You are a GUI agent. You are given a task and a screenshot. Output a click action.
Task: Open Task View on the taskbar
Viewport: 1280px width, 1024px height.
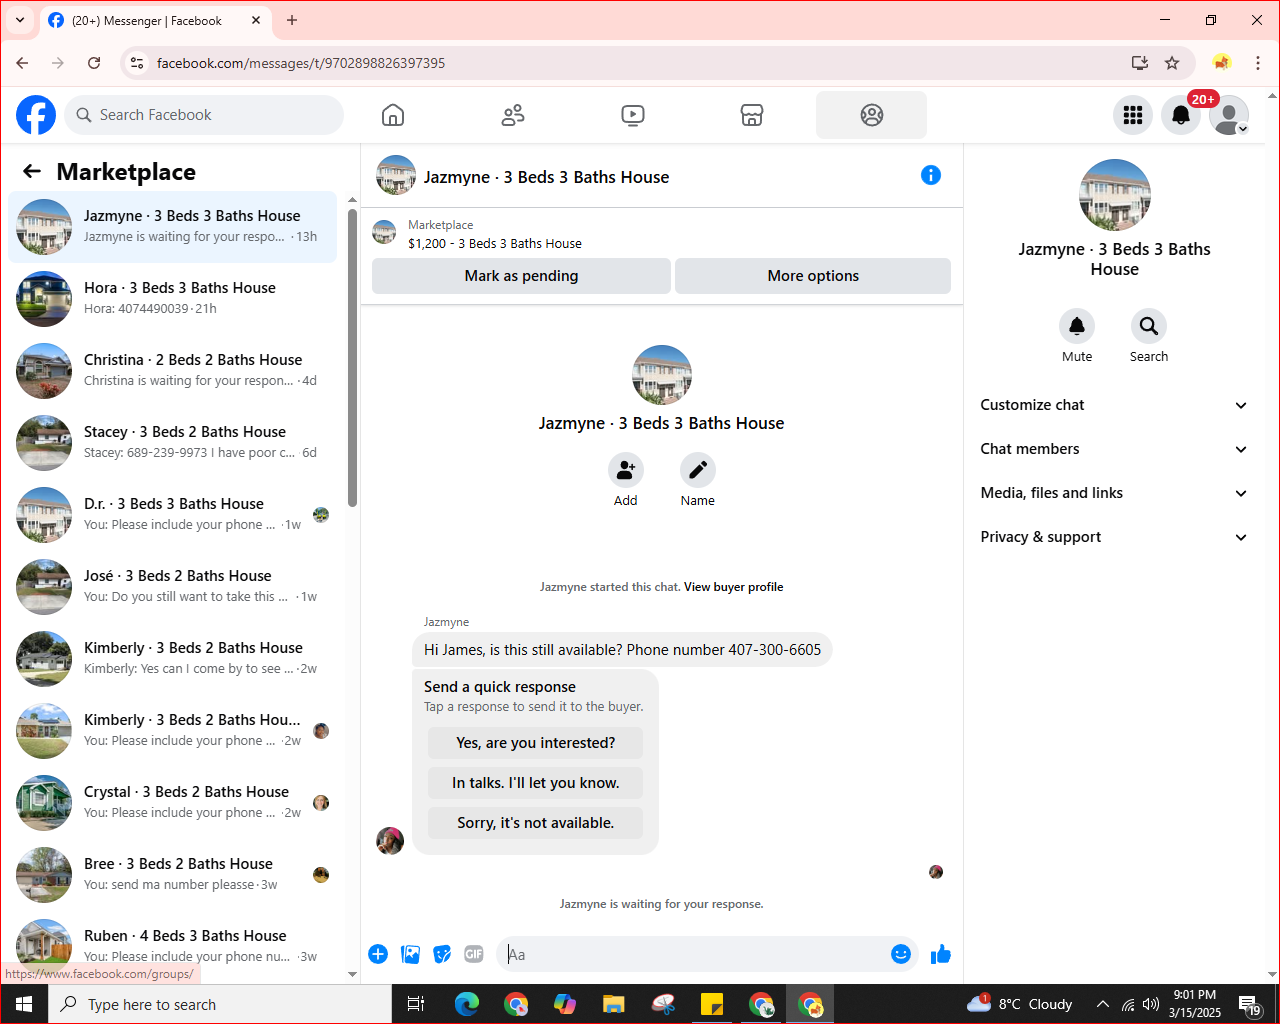tap(416, 1004)
